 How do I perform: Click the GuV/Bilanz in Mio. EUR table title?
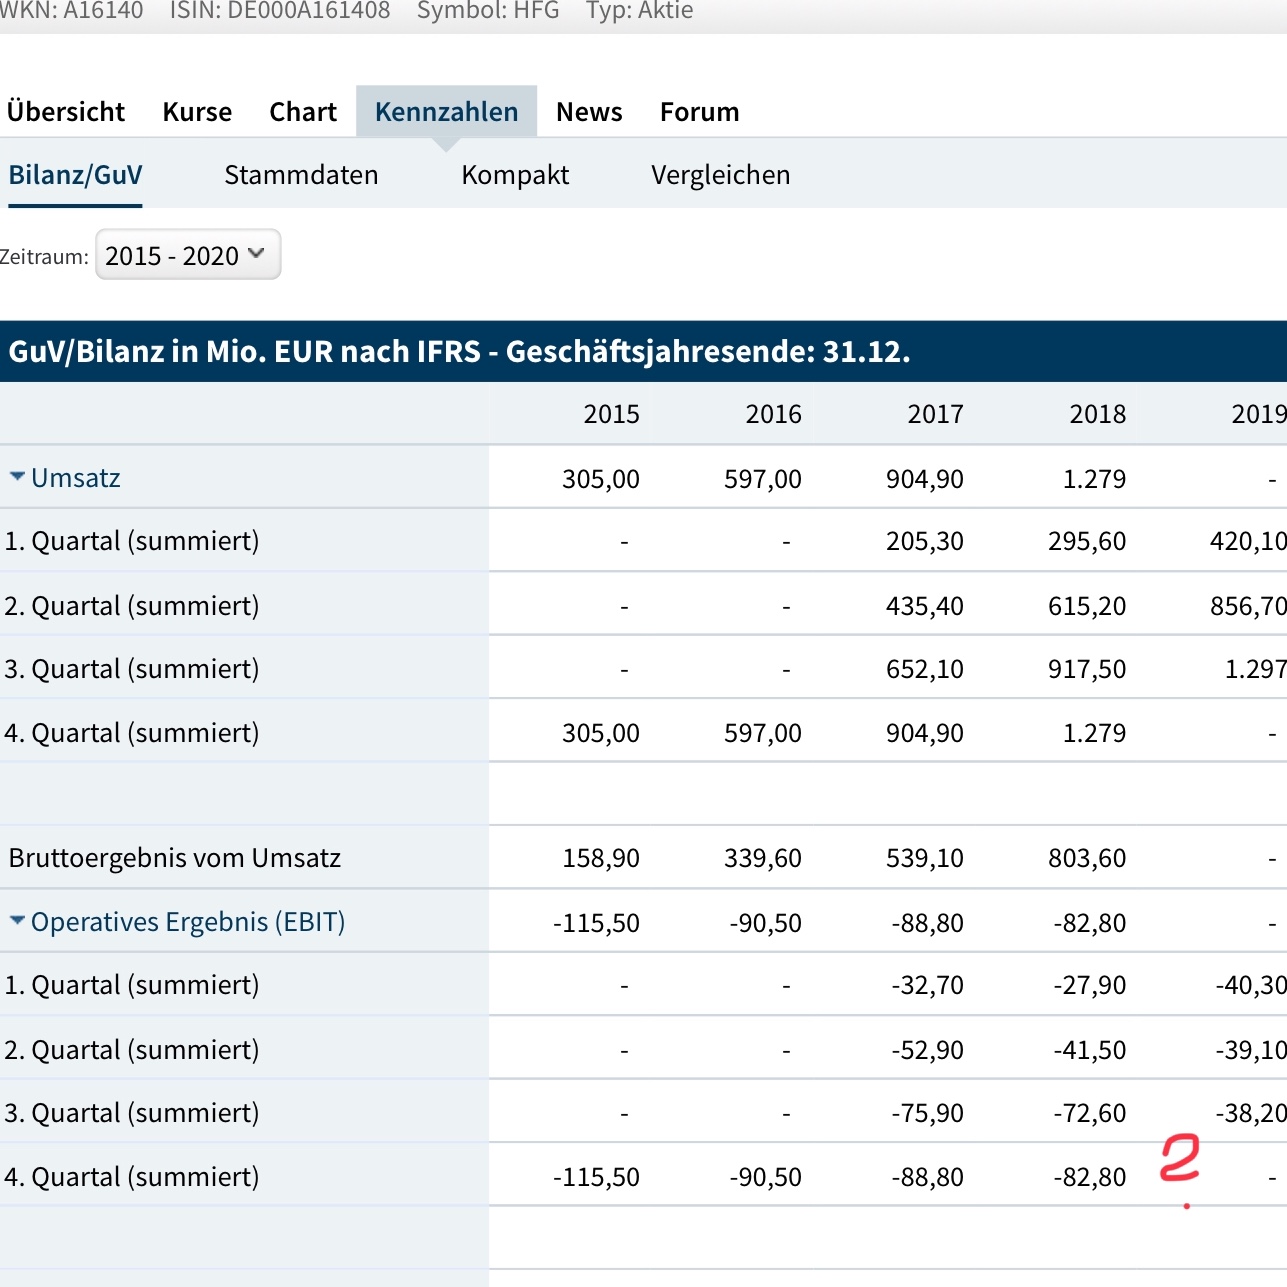click(459, 352)
